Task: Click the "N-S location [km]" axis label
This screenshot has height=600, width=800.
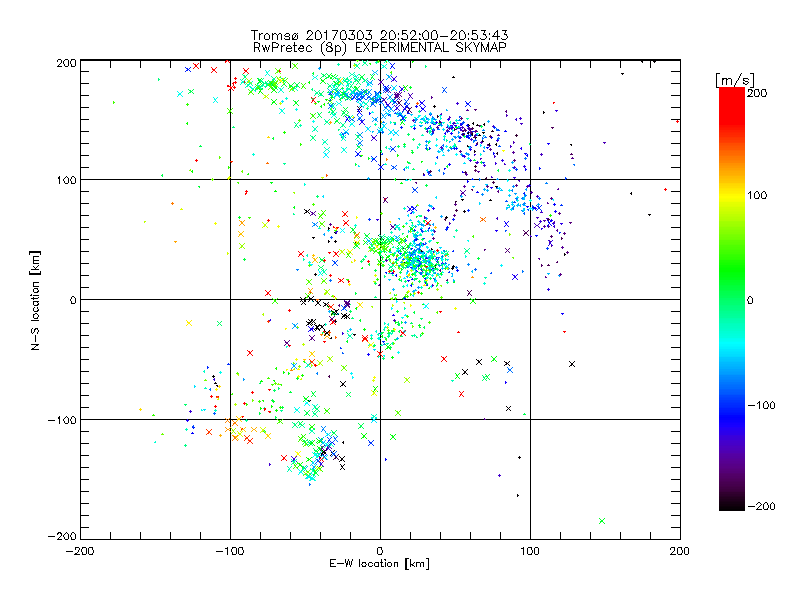Action: point(35,300)
